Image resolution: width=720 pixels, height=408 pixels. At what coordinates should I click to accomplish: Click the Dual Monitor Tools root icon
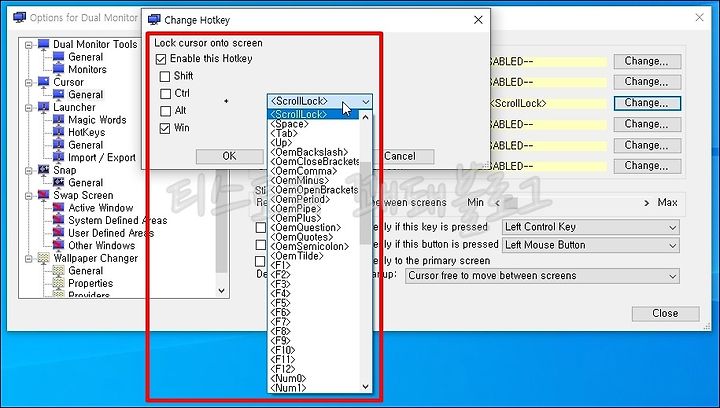pos(44,44)
